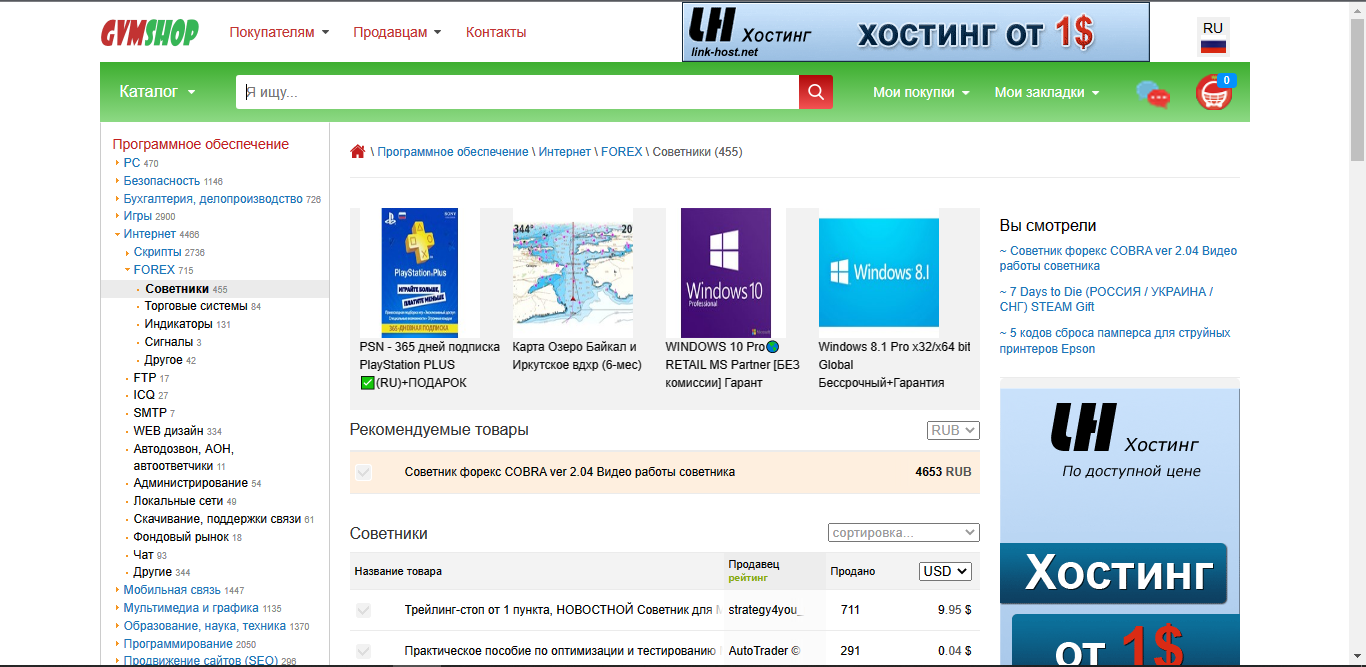Open the ICQ subcategory
Viewport: 1366px width, 667px height.
145,395
